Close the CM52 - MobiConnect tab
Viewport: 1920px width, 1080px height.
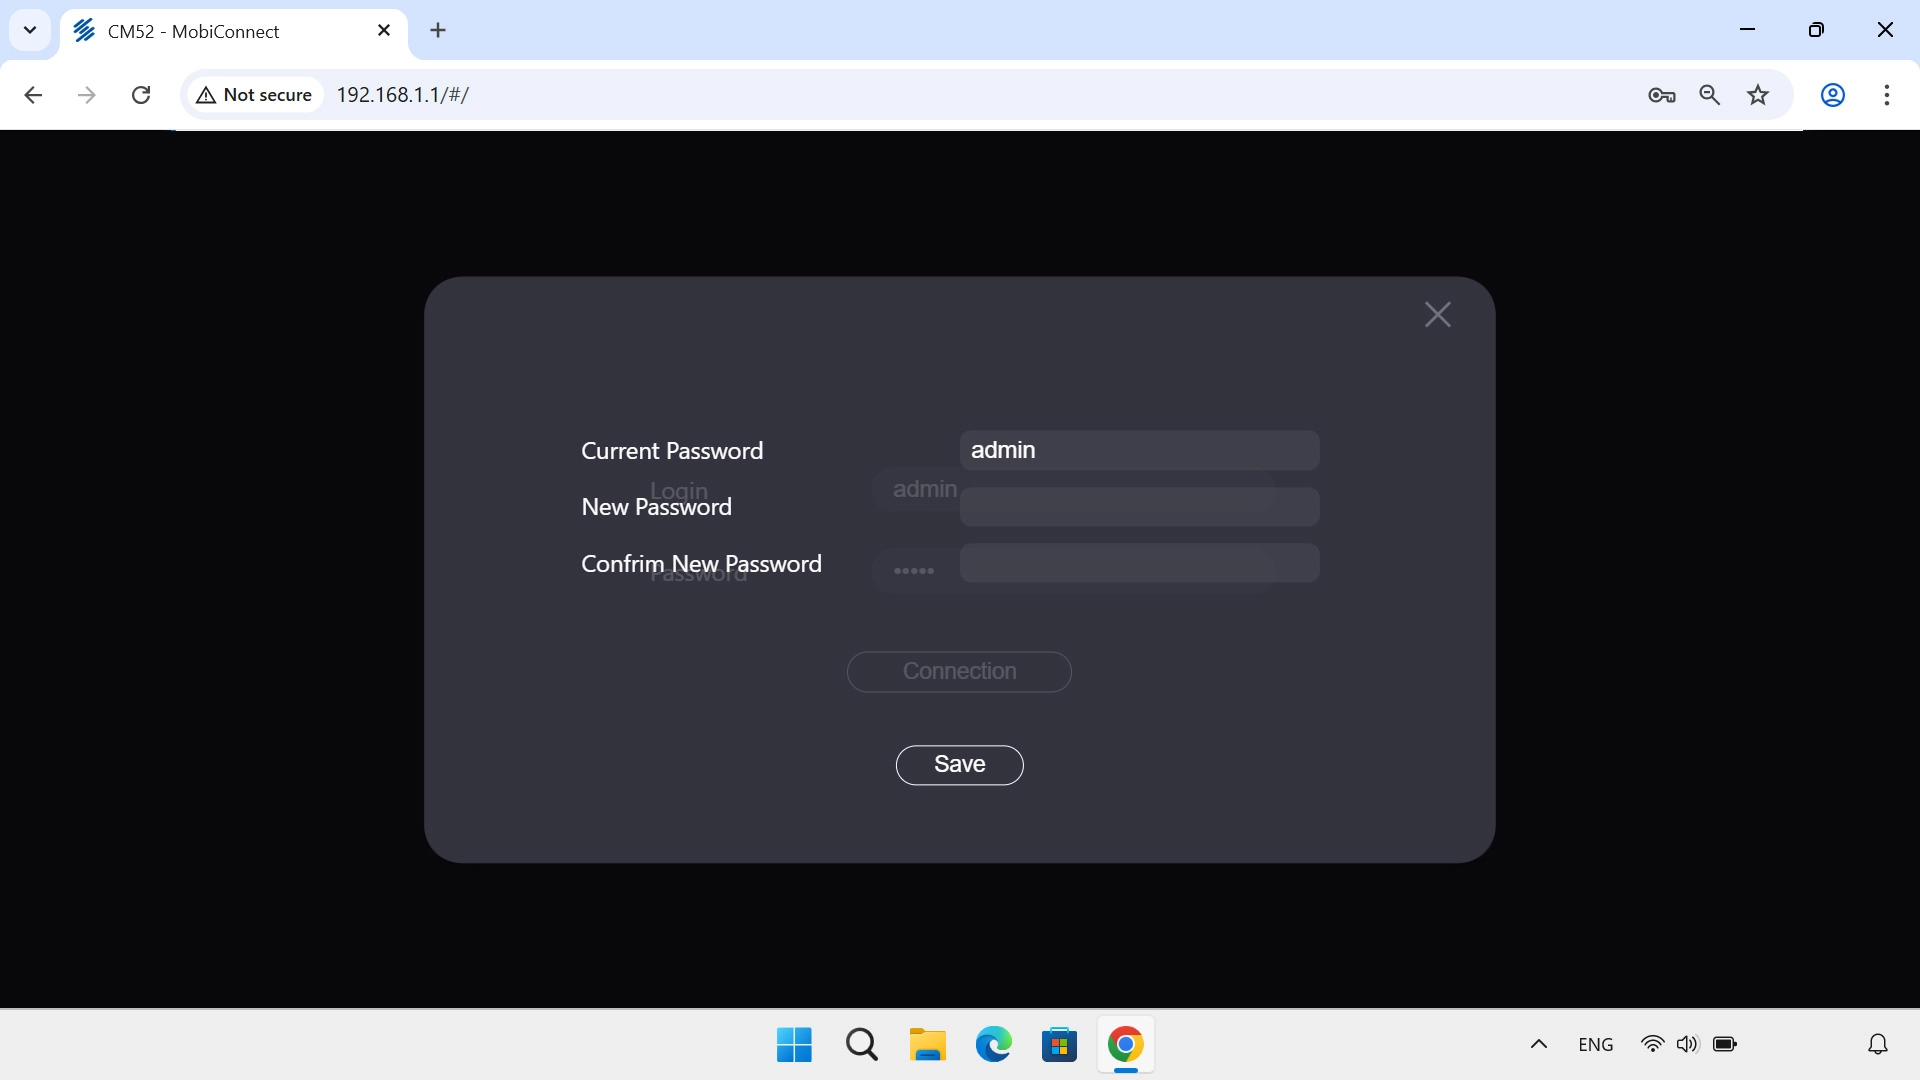(x=384, y=31)
